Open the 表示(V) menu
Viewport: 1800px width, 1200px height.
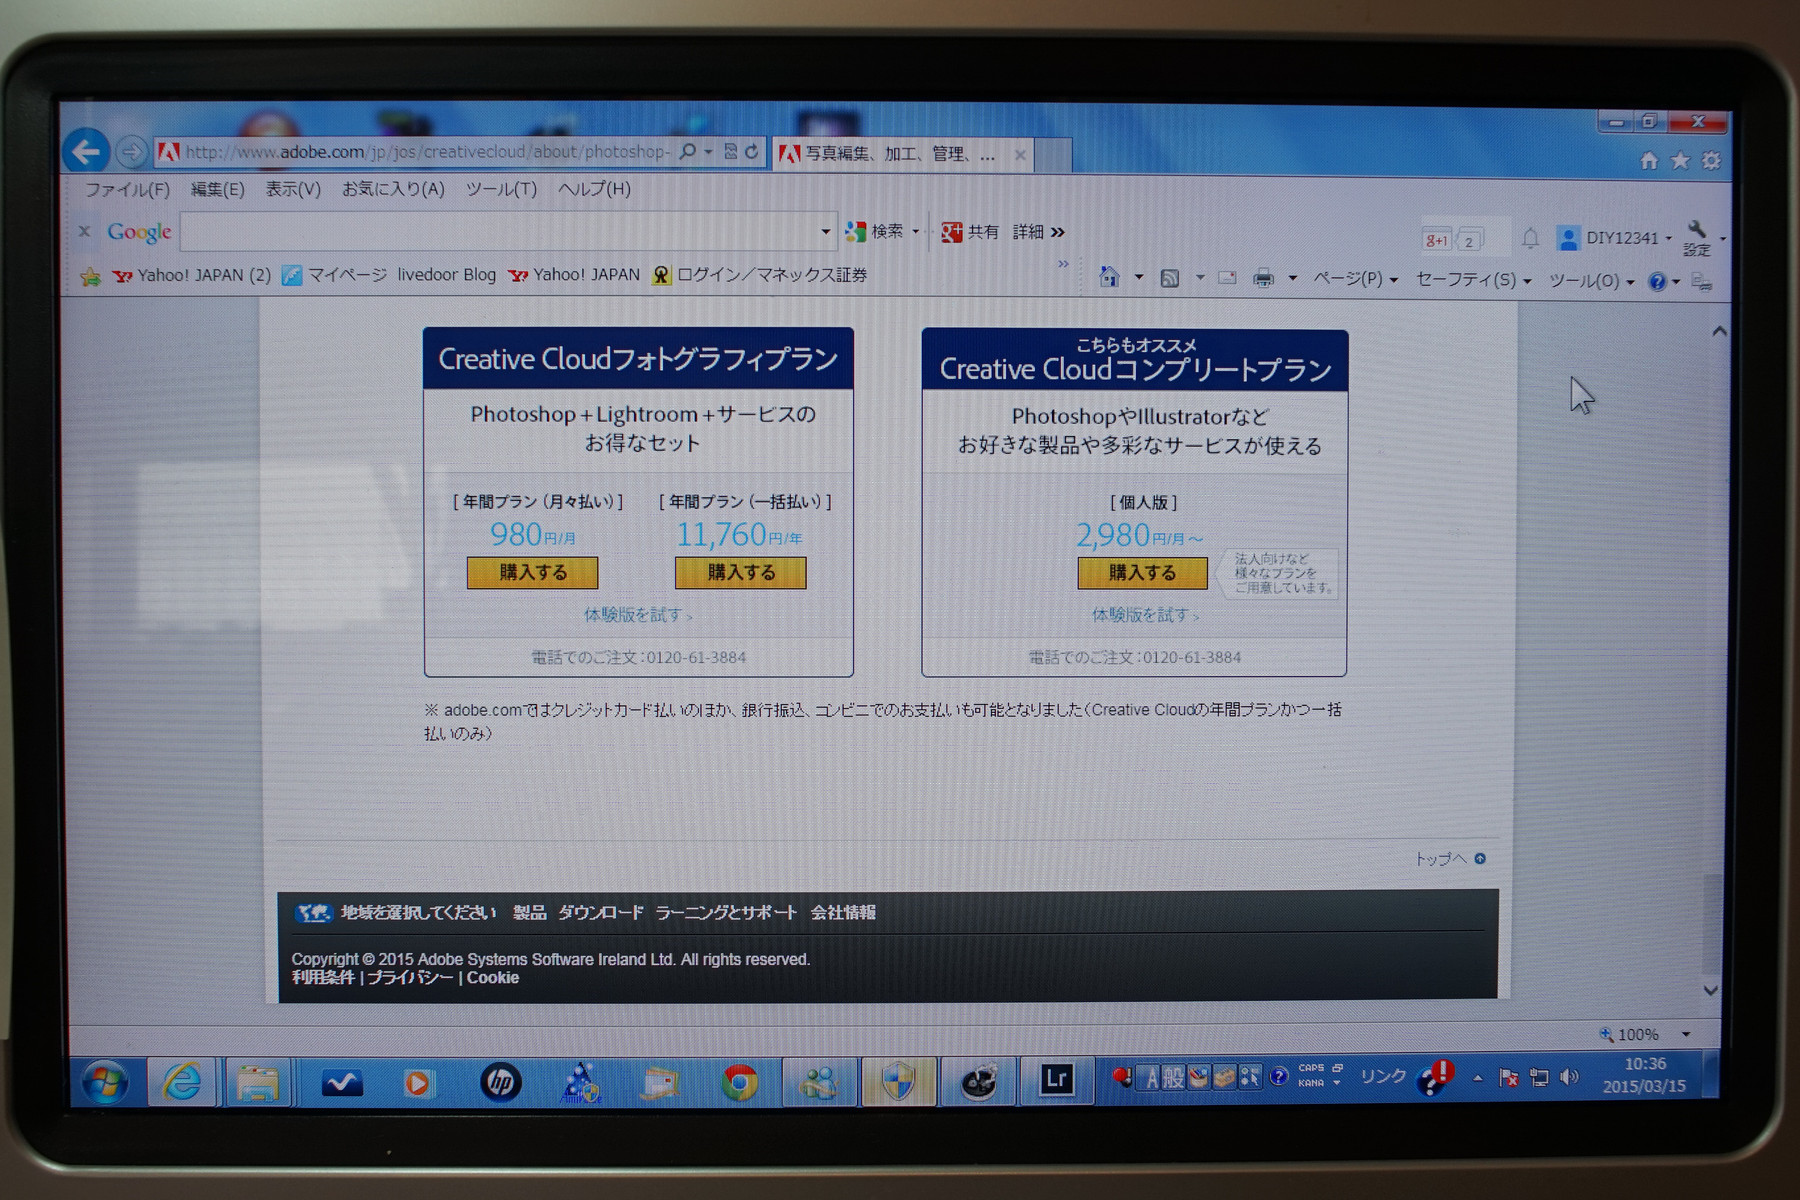(293, 189)
